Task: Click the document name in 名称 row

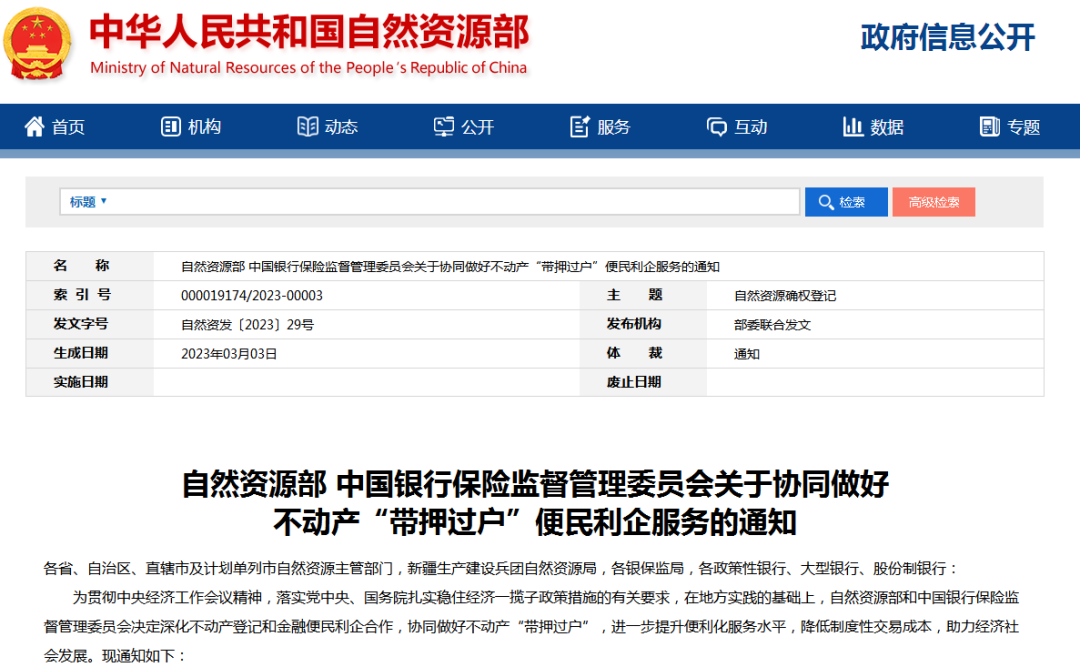Action: 450,267
